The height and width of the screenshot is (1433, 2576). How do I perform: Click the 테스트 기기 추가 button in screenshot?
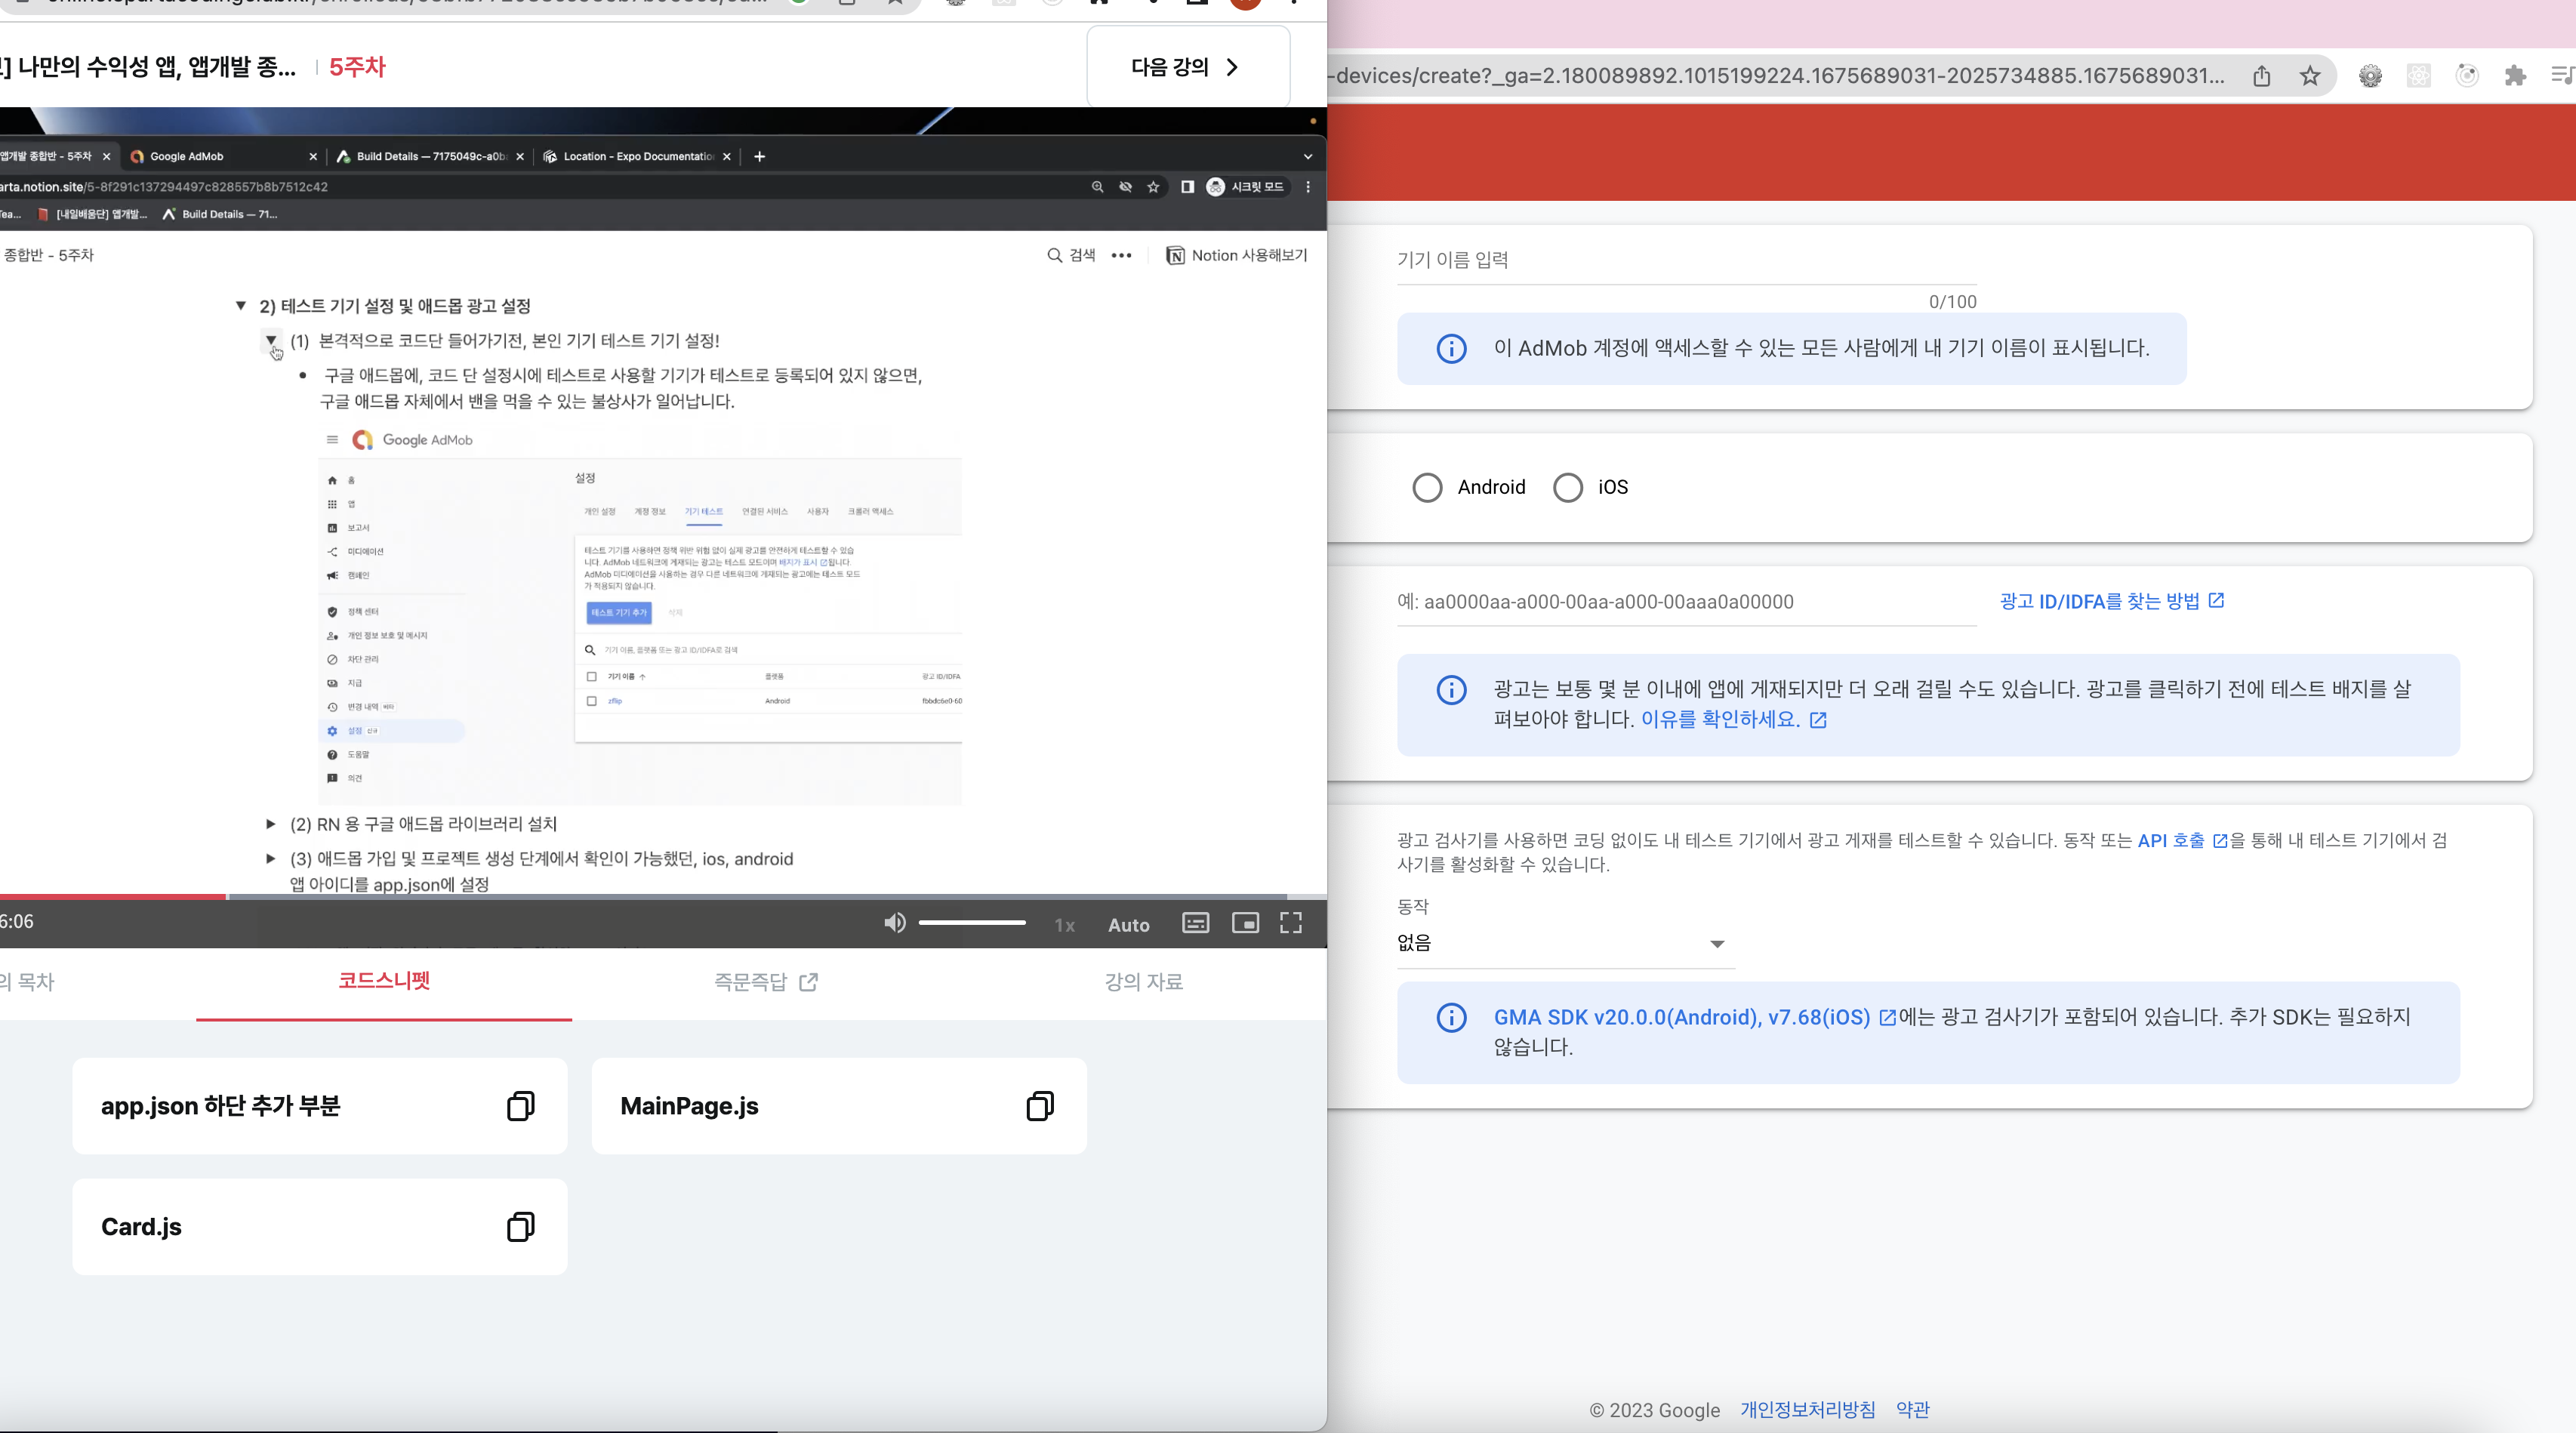click(x=618, y=613)
